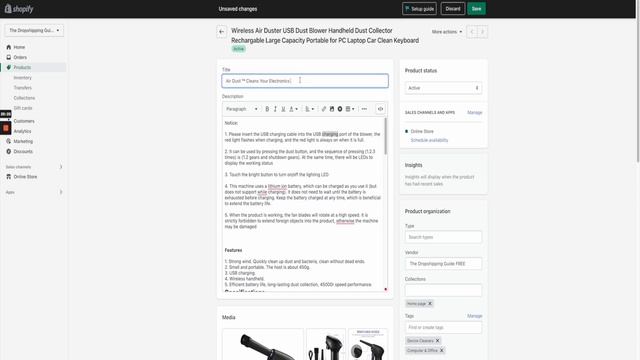The width and height of the screenshot is (640, 360).
Task: Open text color picker in editor
Action: pyautogui.click(x=293, y=109)
